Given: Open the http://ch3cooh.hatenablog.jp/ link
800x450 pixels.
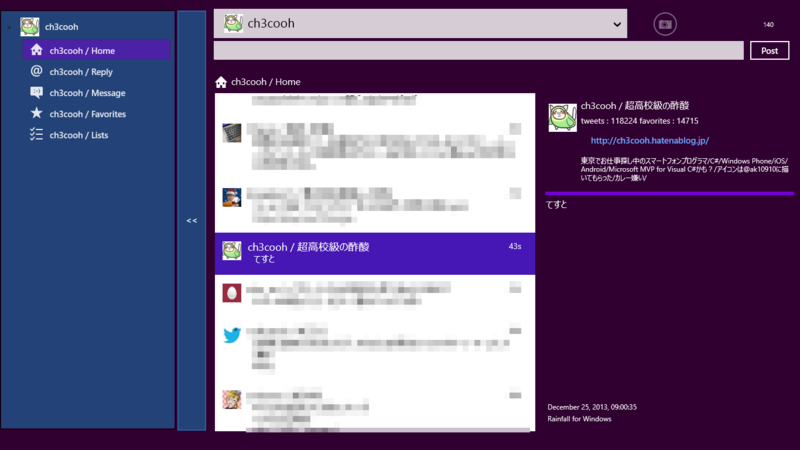Looking at the screenshot, I should pyautogui.click(x=649, y=140).
